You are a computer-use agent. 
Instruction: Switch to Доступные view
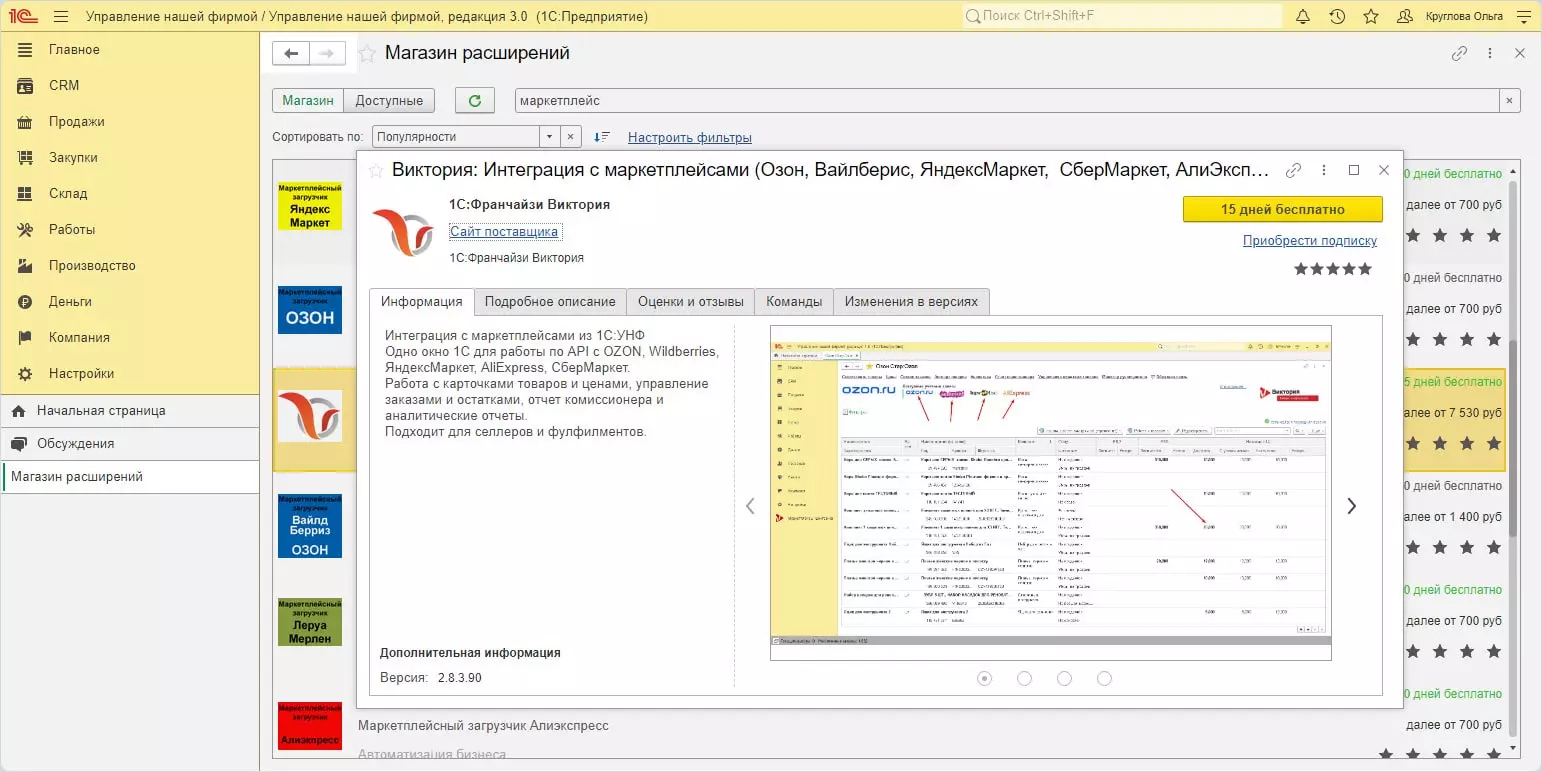[x=389, y=101]
